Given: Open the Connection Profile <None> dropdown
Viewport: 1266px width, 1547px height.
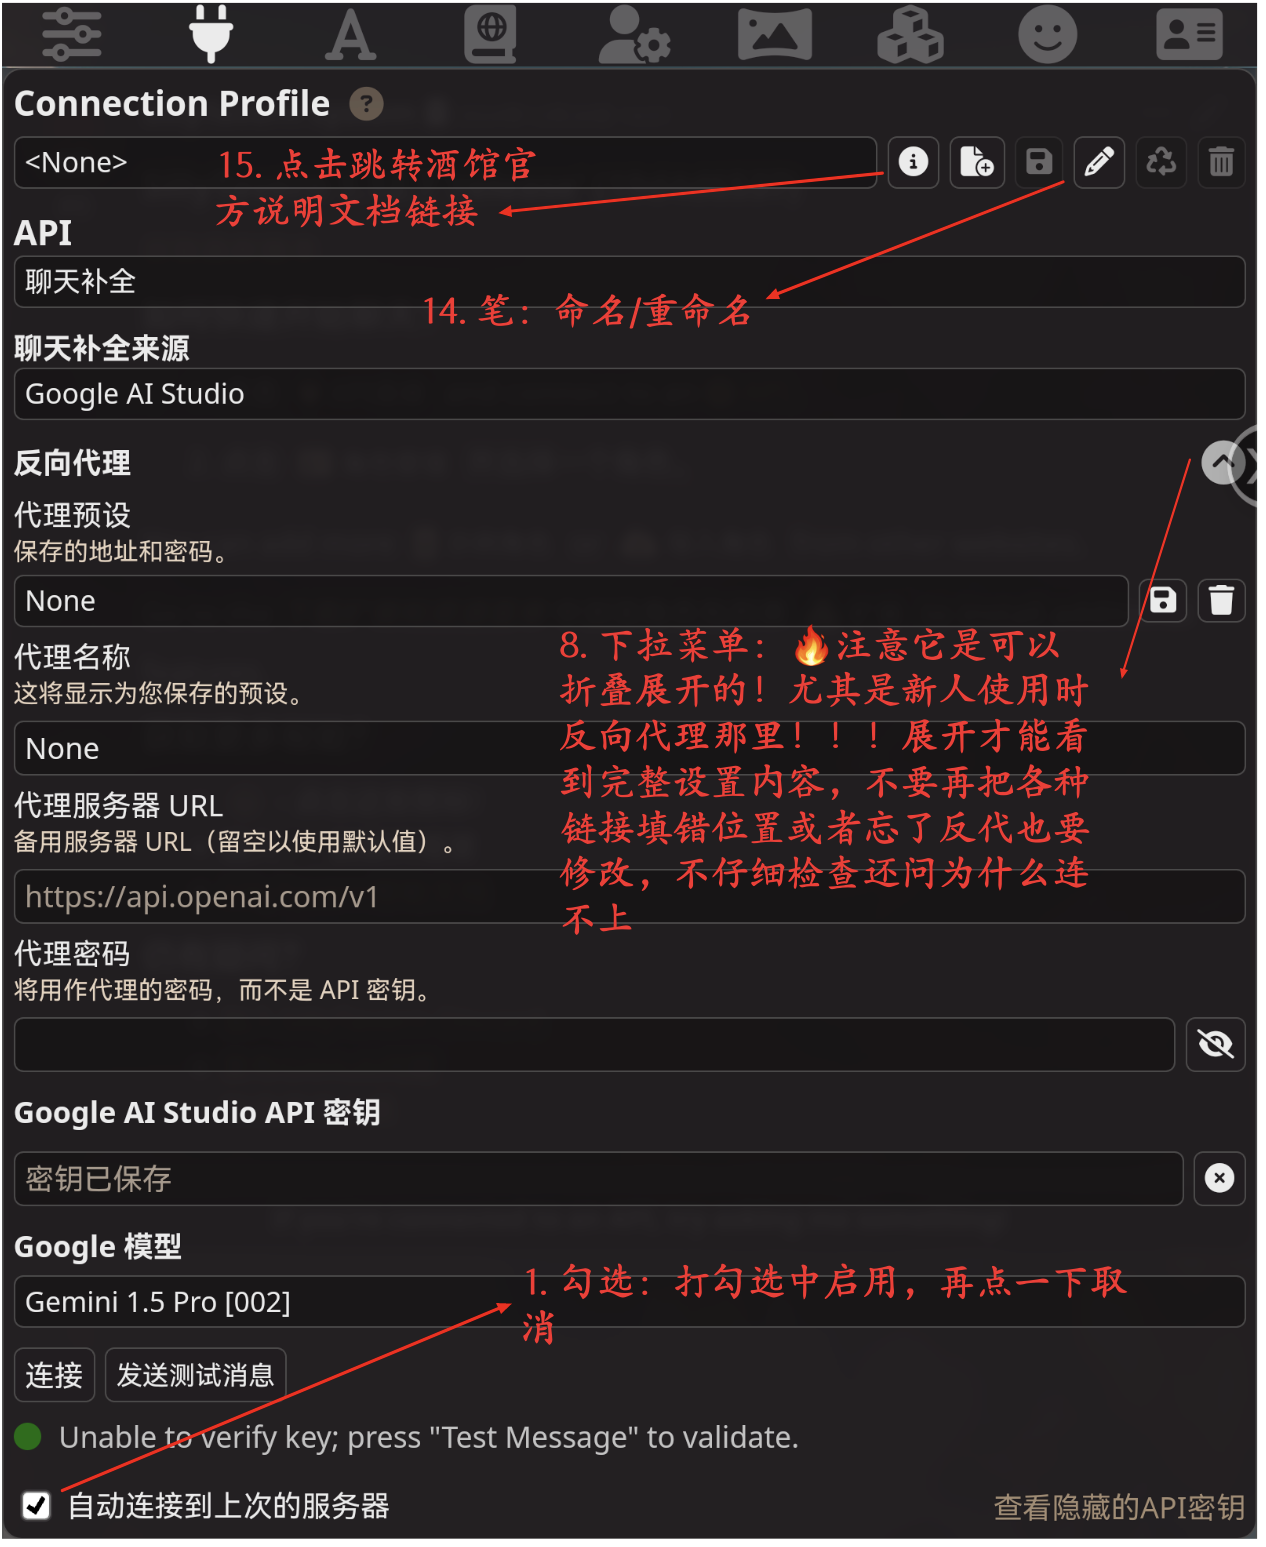Looking at the screenshot, I should [x=445, y=162].
